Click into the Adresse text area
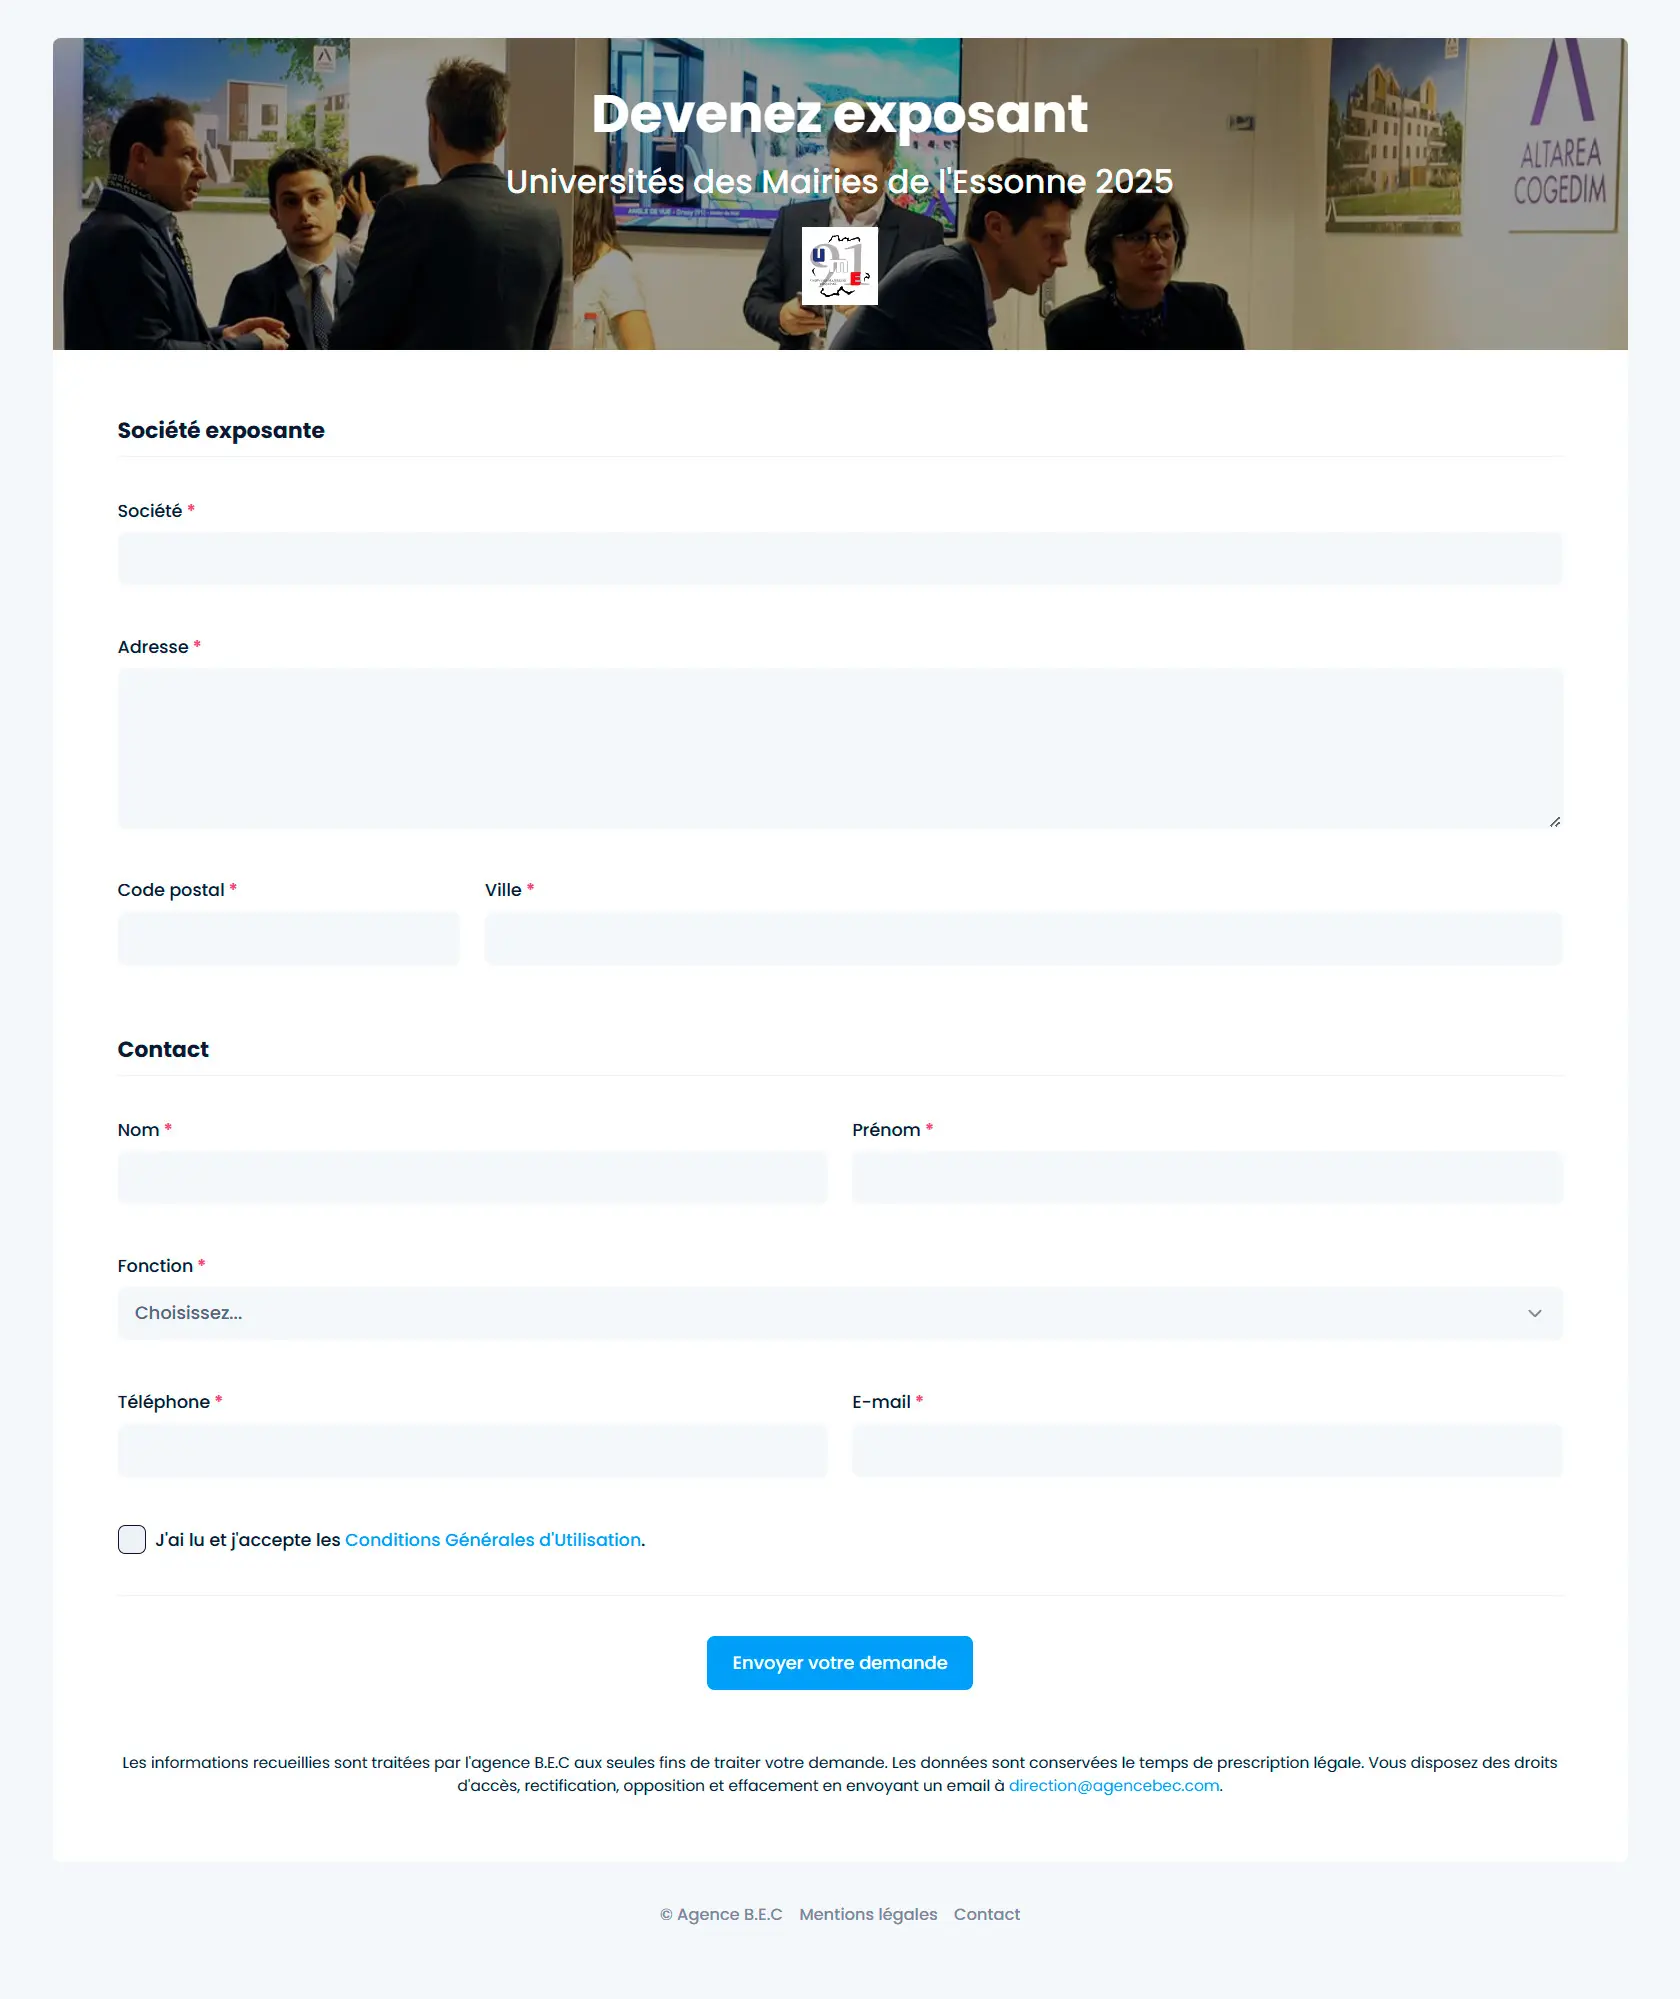The height and width of the screenshot is (1999, 1680). click(x=840, y=748)
